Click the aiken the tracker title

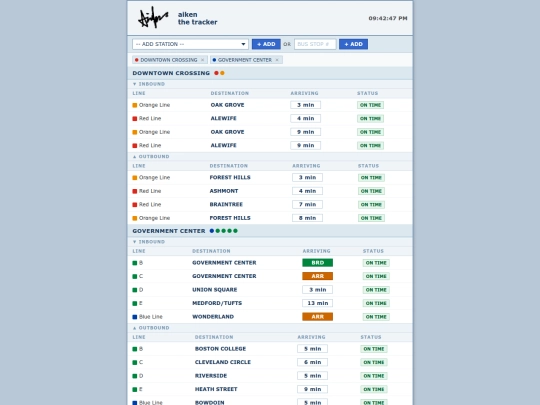pos(197,18)
